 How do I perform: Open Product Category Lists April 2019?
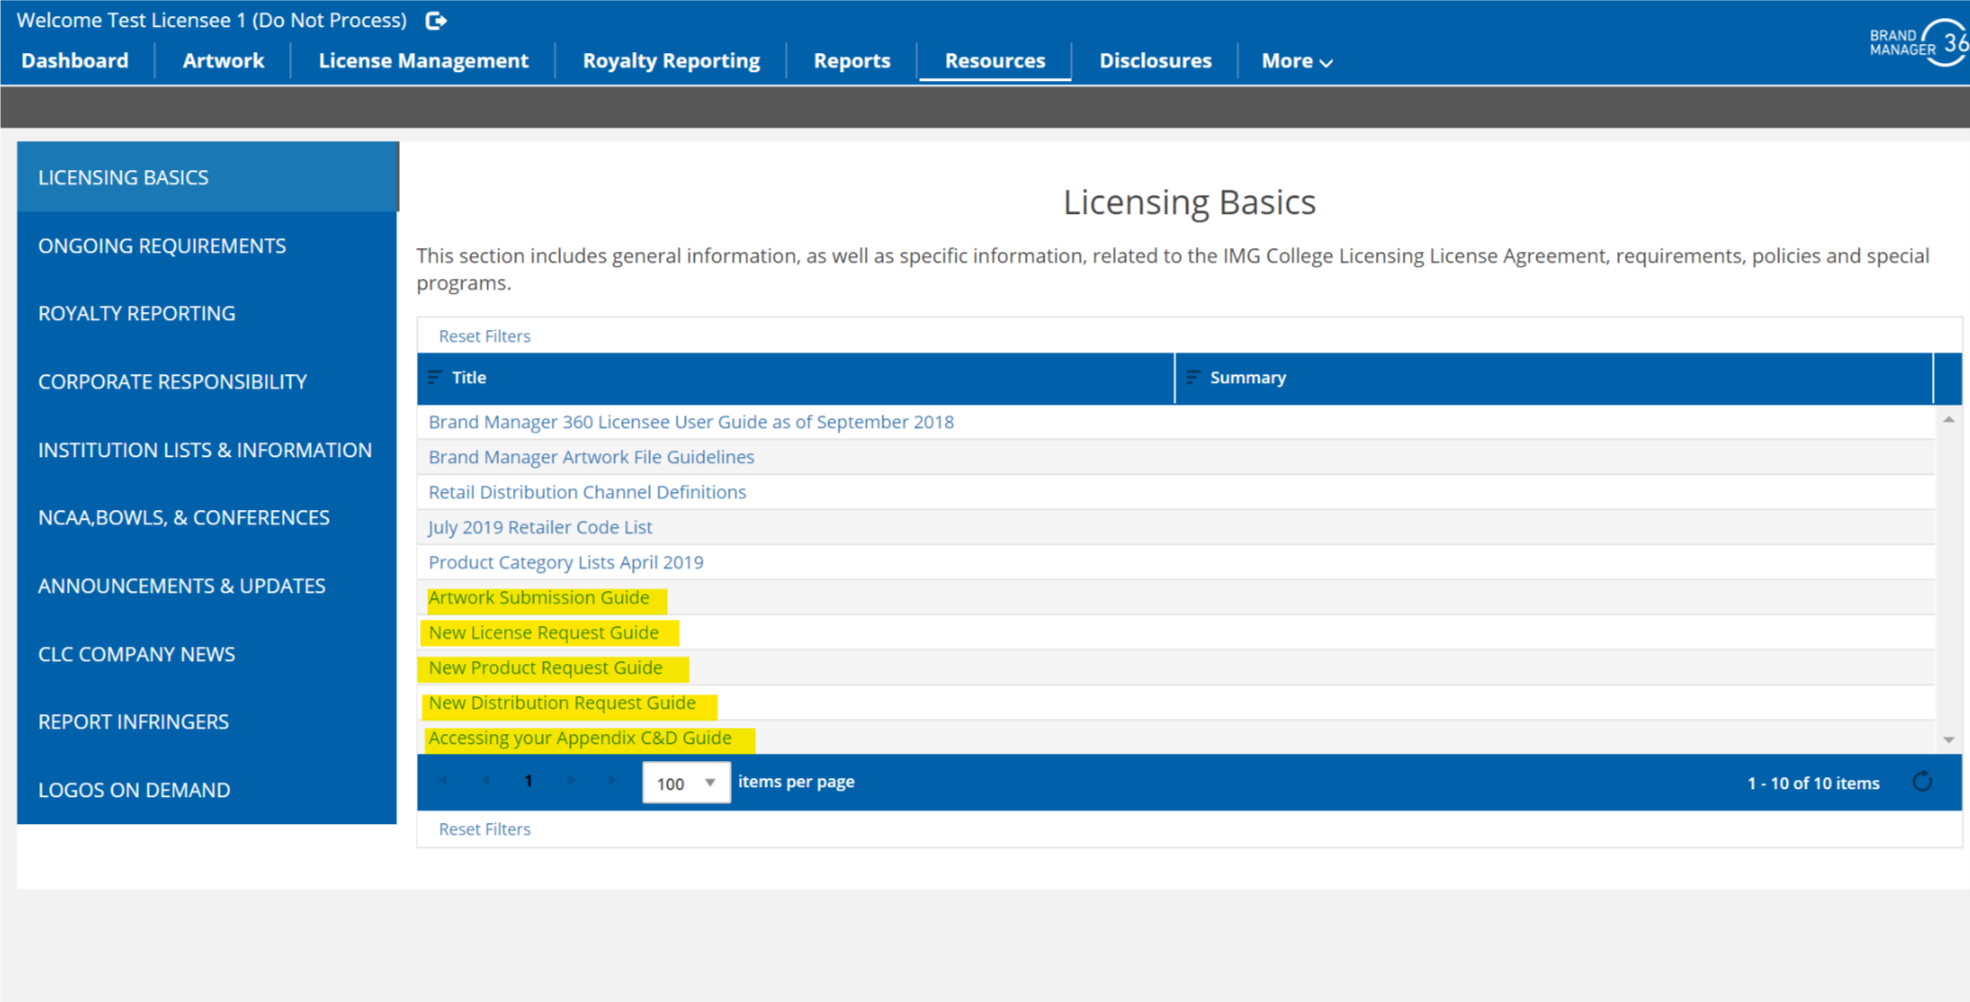point(566,562)
